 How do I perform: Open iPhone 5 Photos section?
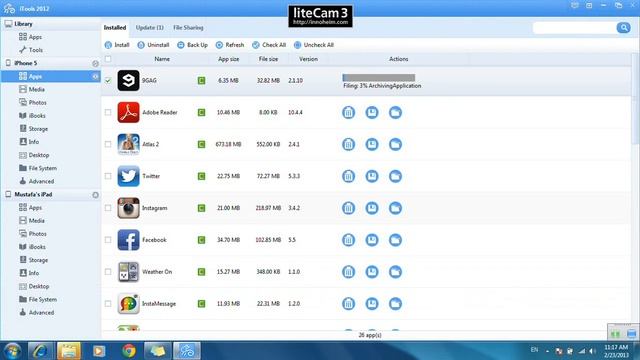coord(32,102)
